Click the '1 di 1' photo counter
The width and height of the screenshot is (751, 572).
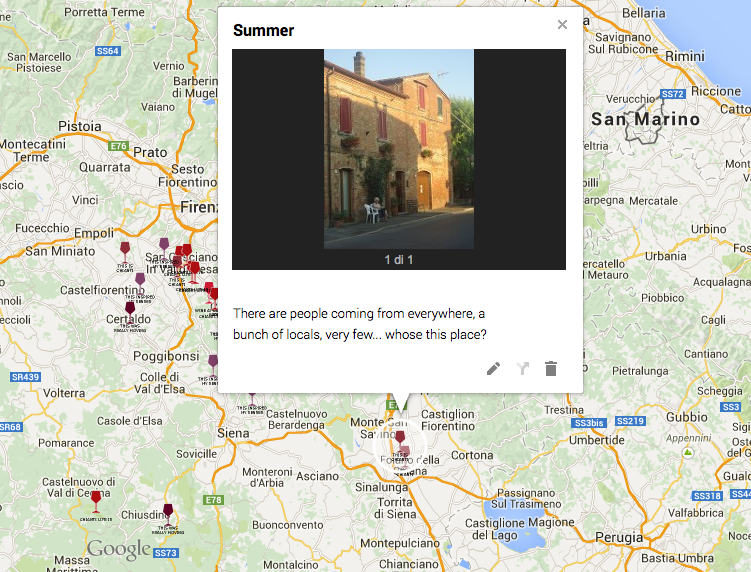click(398, 260)
